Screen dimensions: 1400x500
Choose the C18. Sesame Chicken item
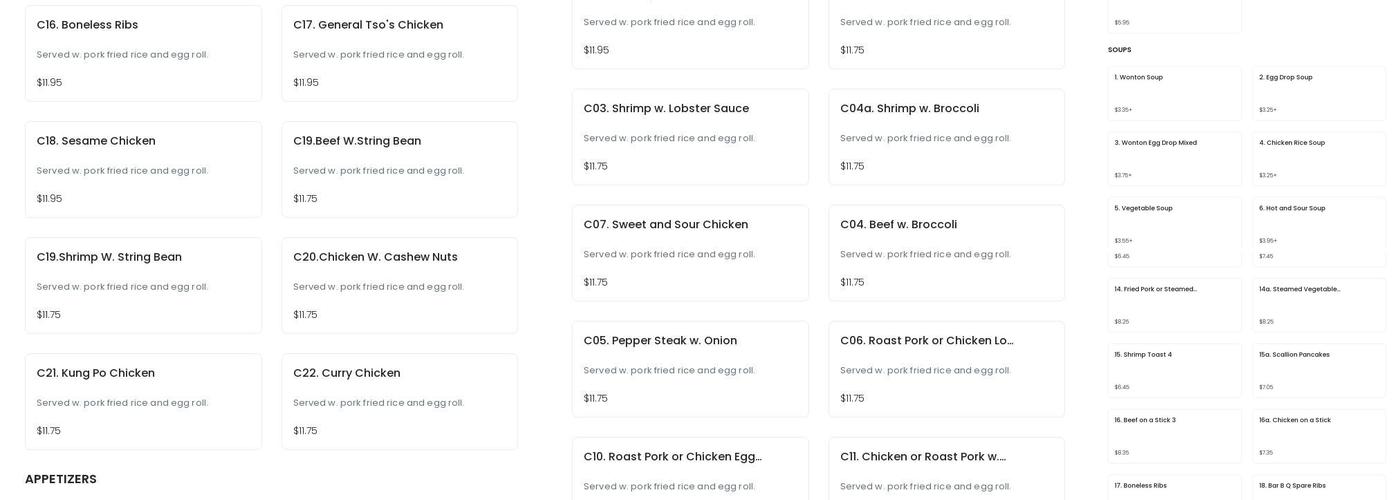tap(143, 169)
